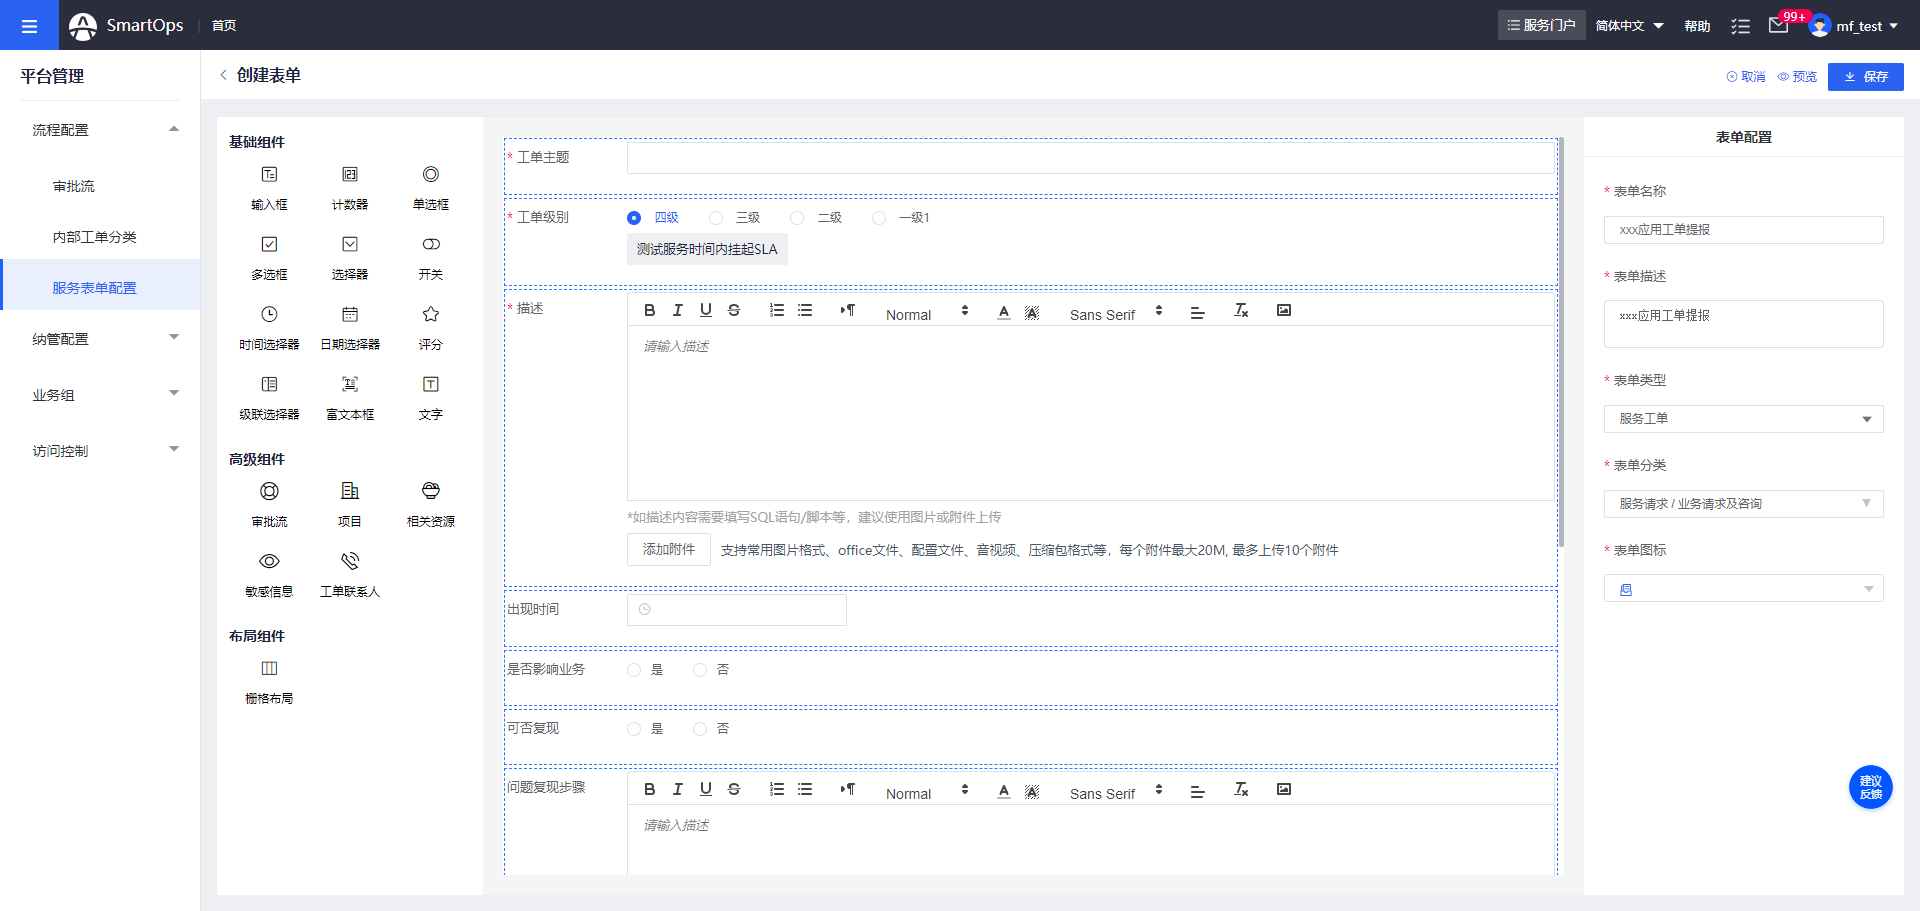The width and height of the screenshot is (1920, 911).
Task: Select the 工单联系人 contact icon
Action: [350, 561]
